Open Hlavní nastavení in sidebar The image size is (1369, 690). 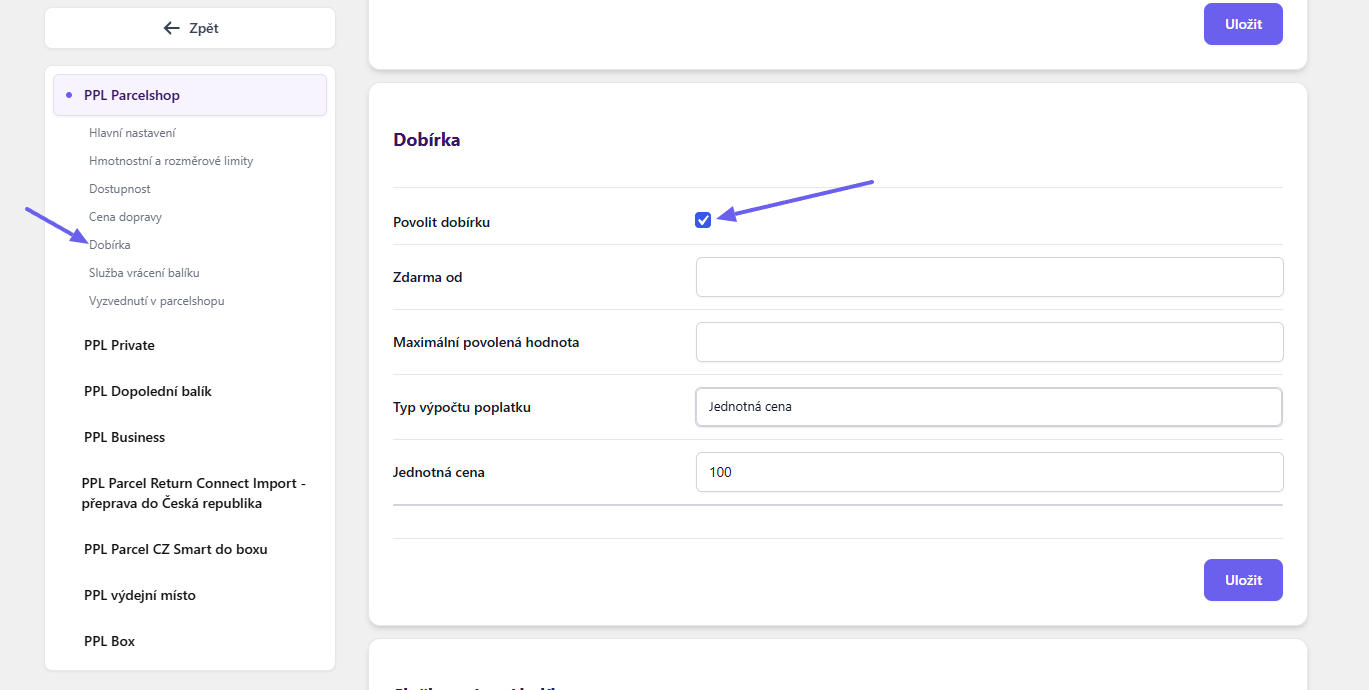tap(132, 133)
